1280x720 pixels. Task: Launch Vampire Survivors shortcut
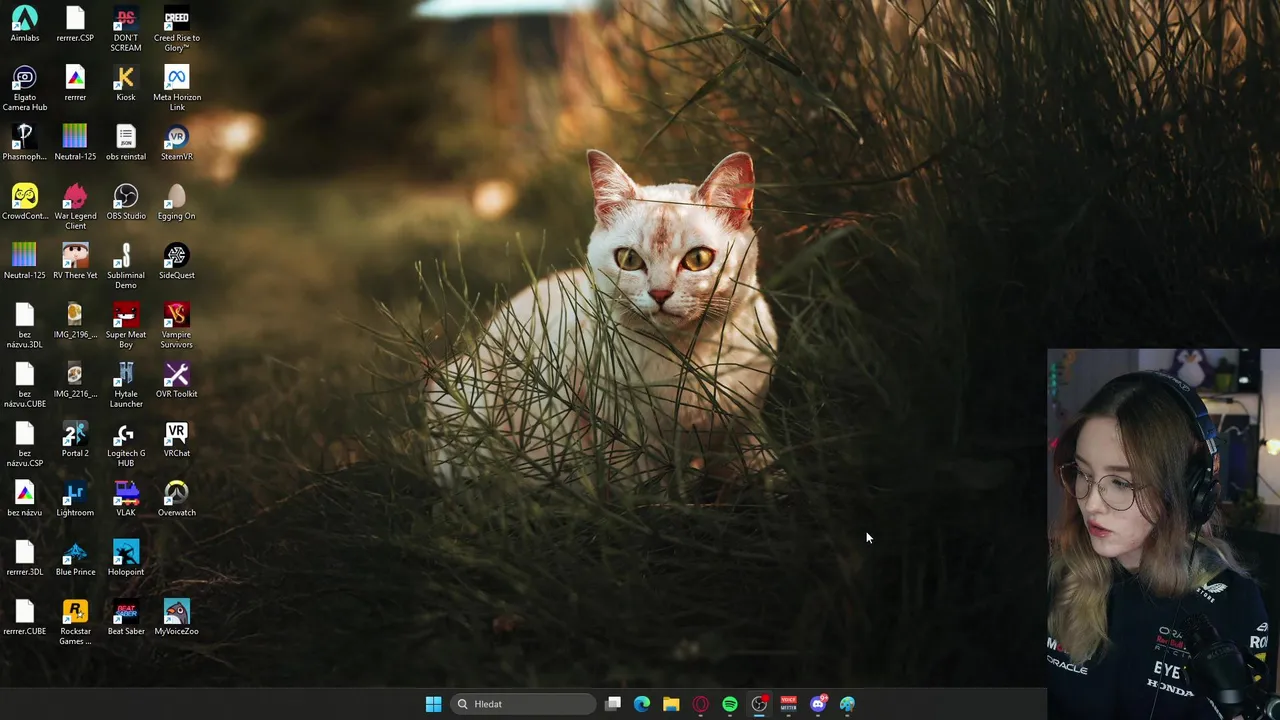pos(177,326)
